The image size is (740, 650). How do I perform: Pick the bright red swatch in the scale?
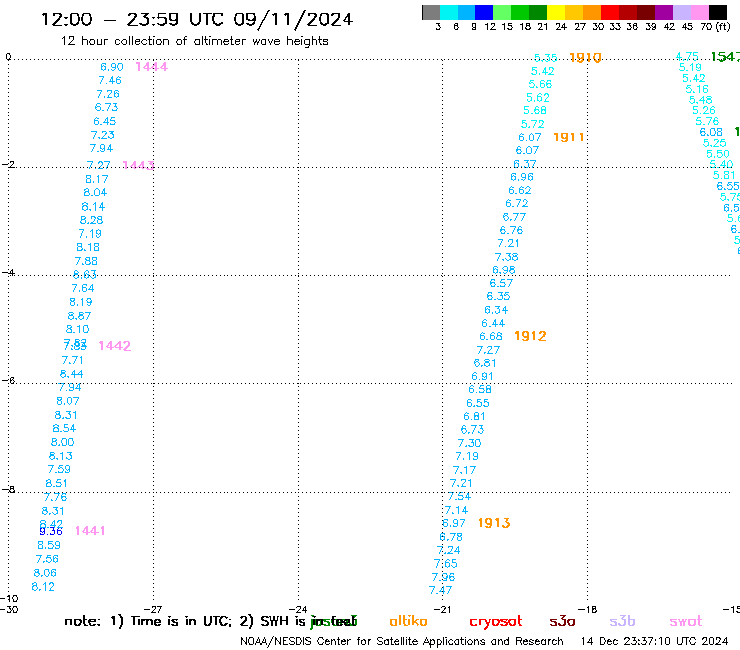[x=610, y=12]
